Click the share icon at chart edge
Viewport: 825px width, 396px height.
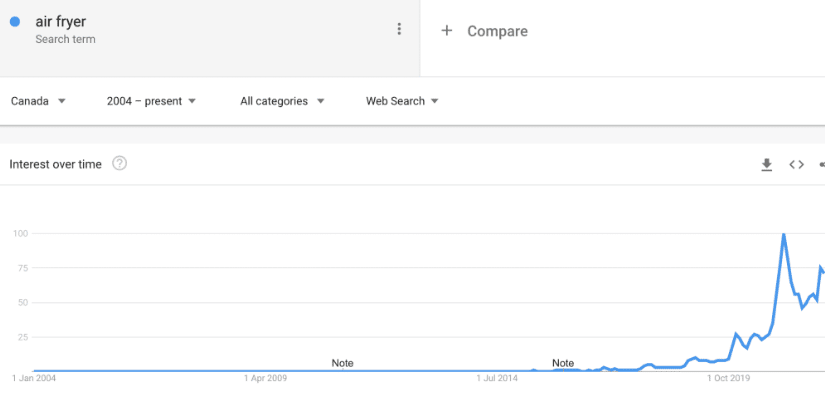point(822,165)
